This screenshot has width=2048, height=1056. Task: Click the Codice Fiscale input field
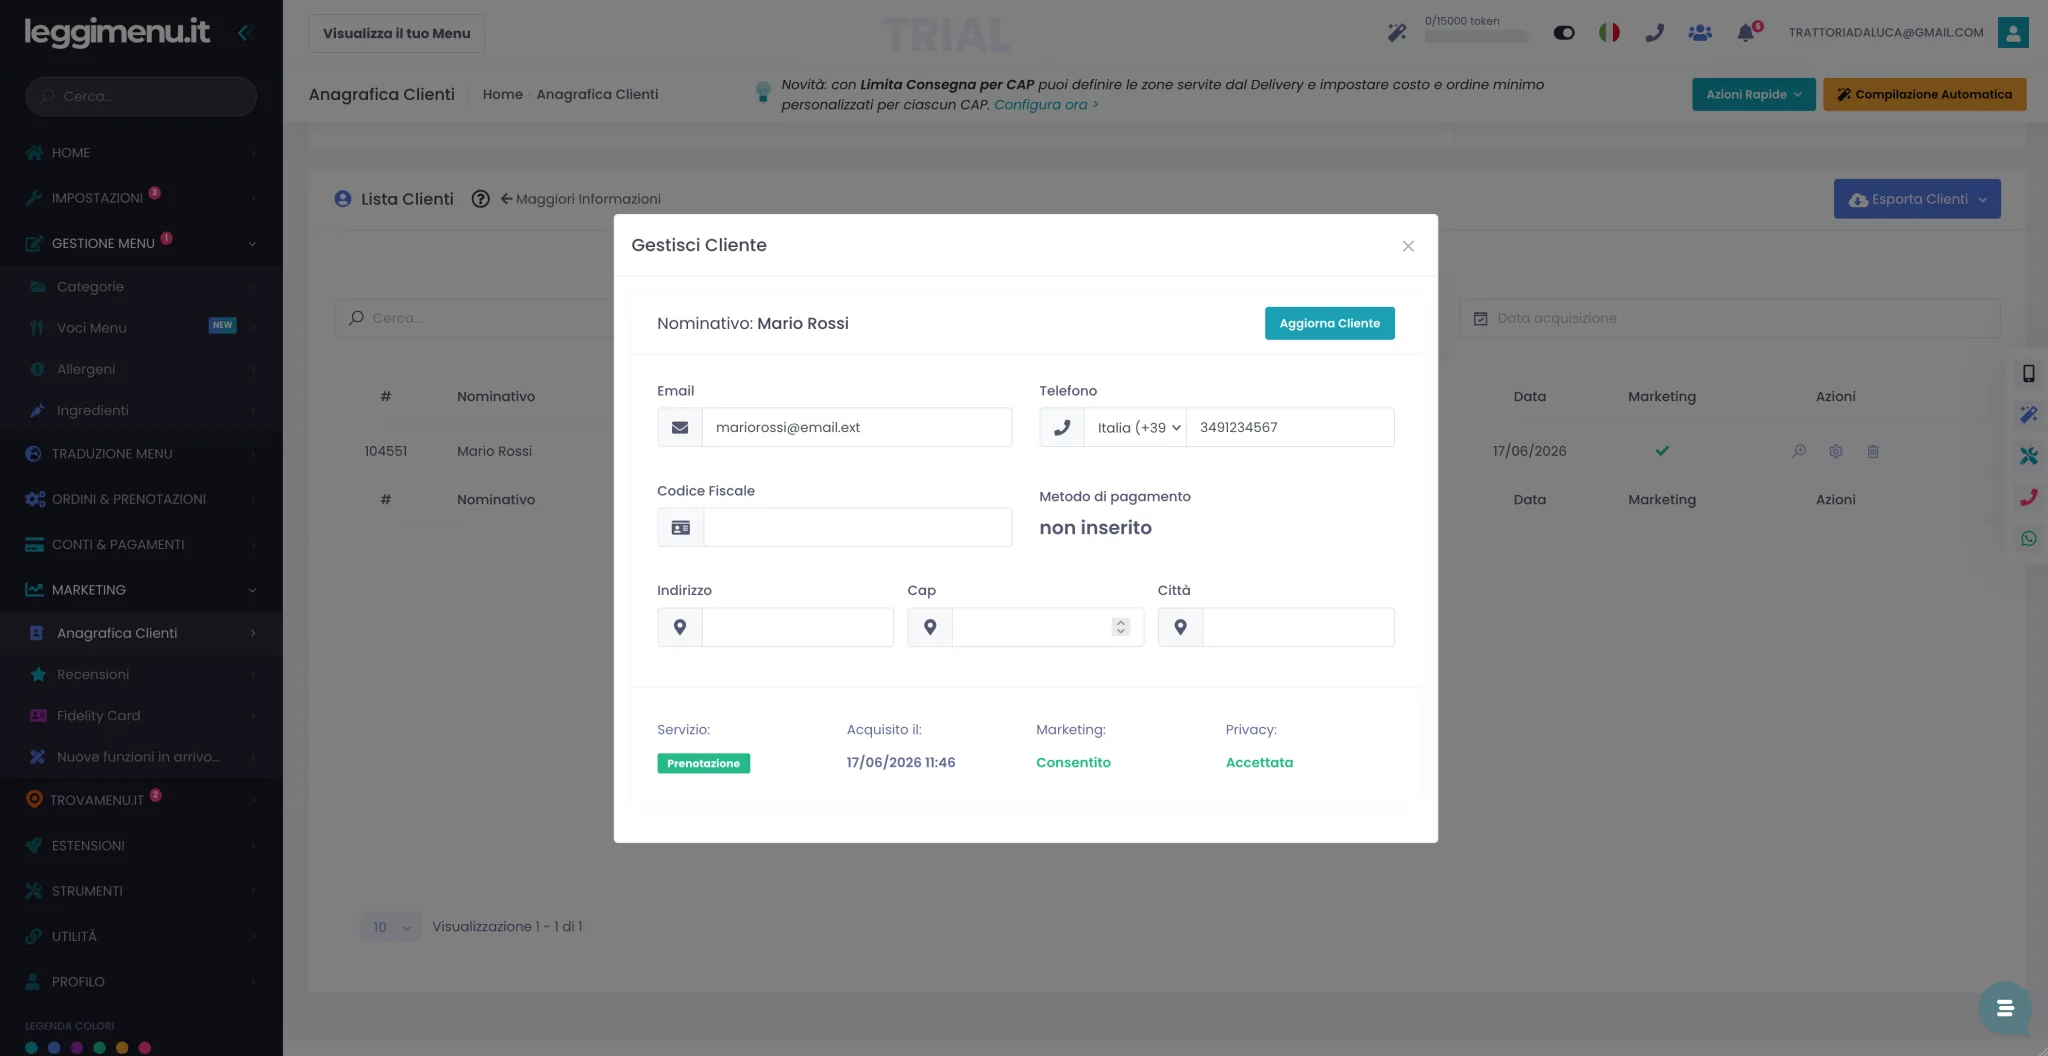click(857, 527)
